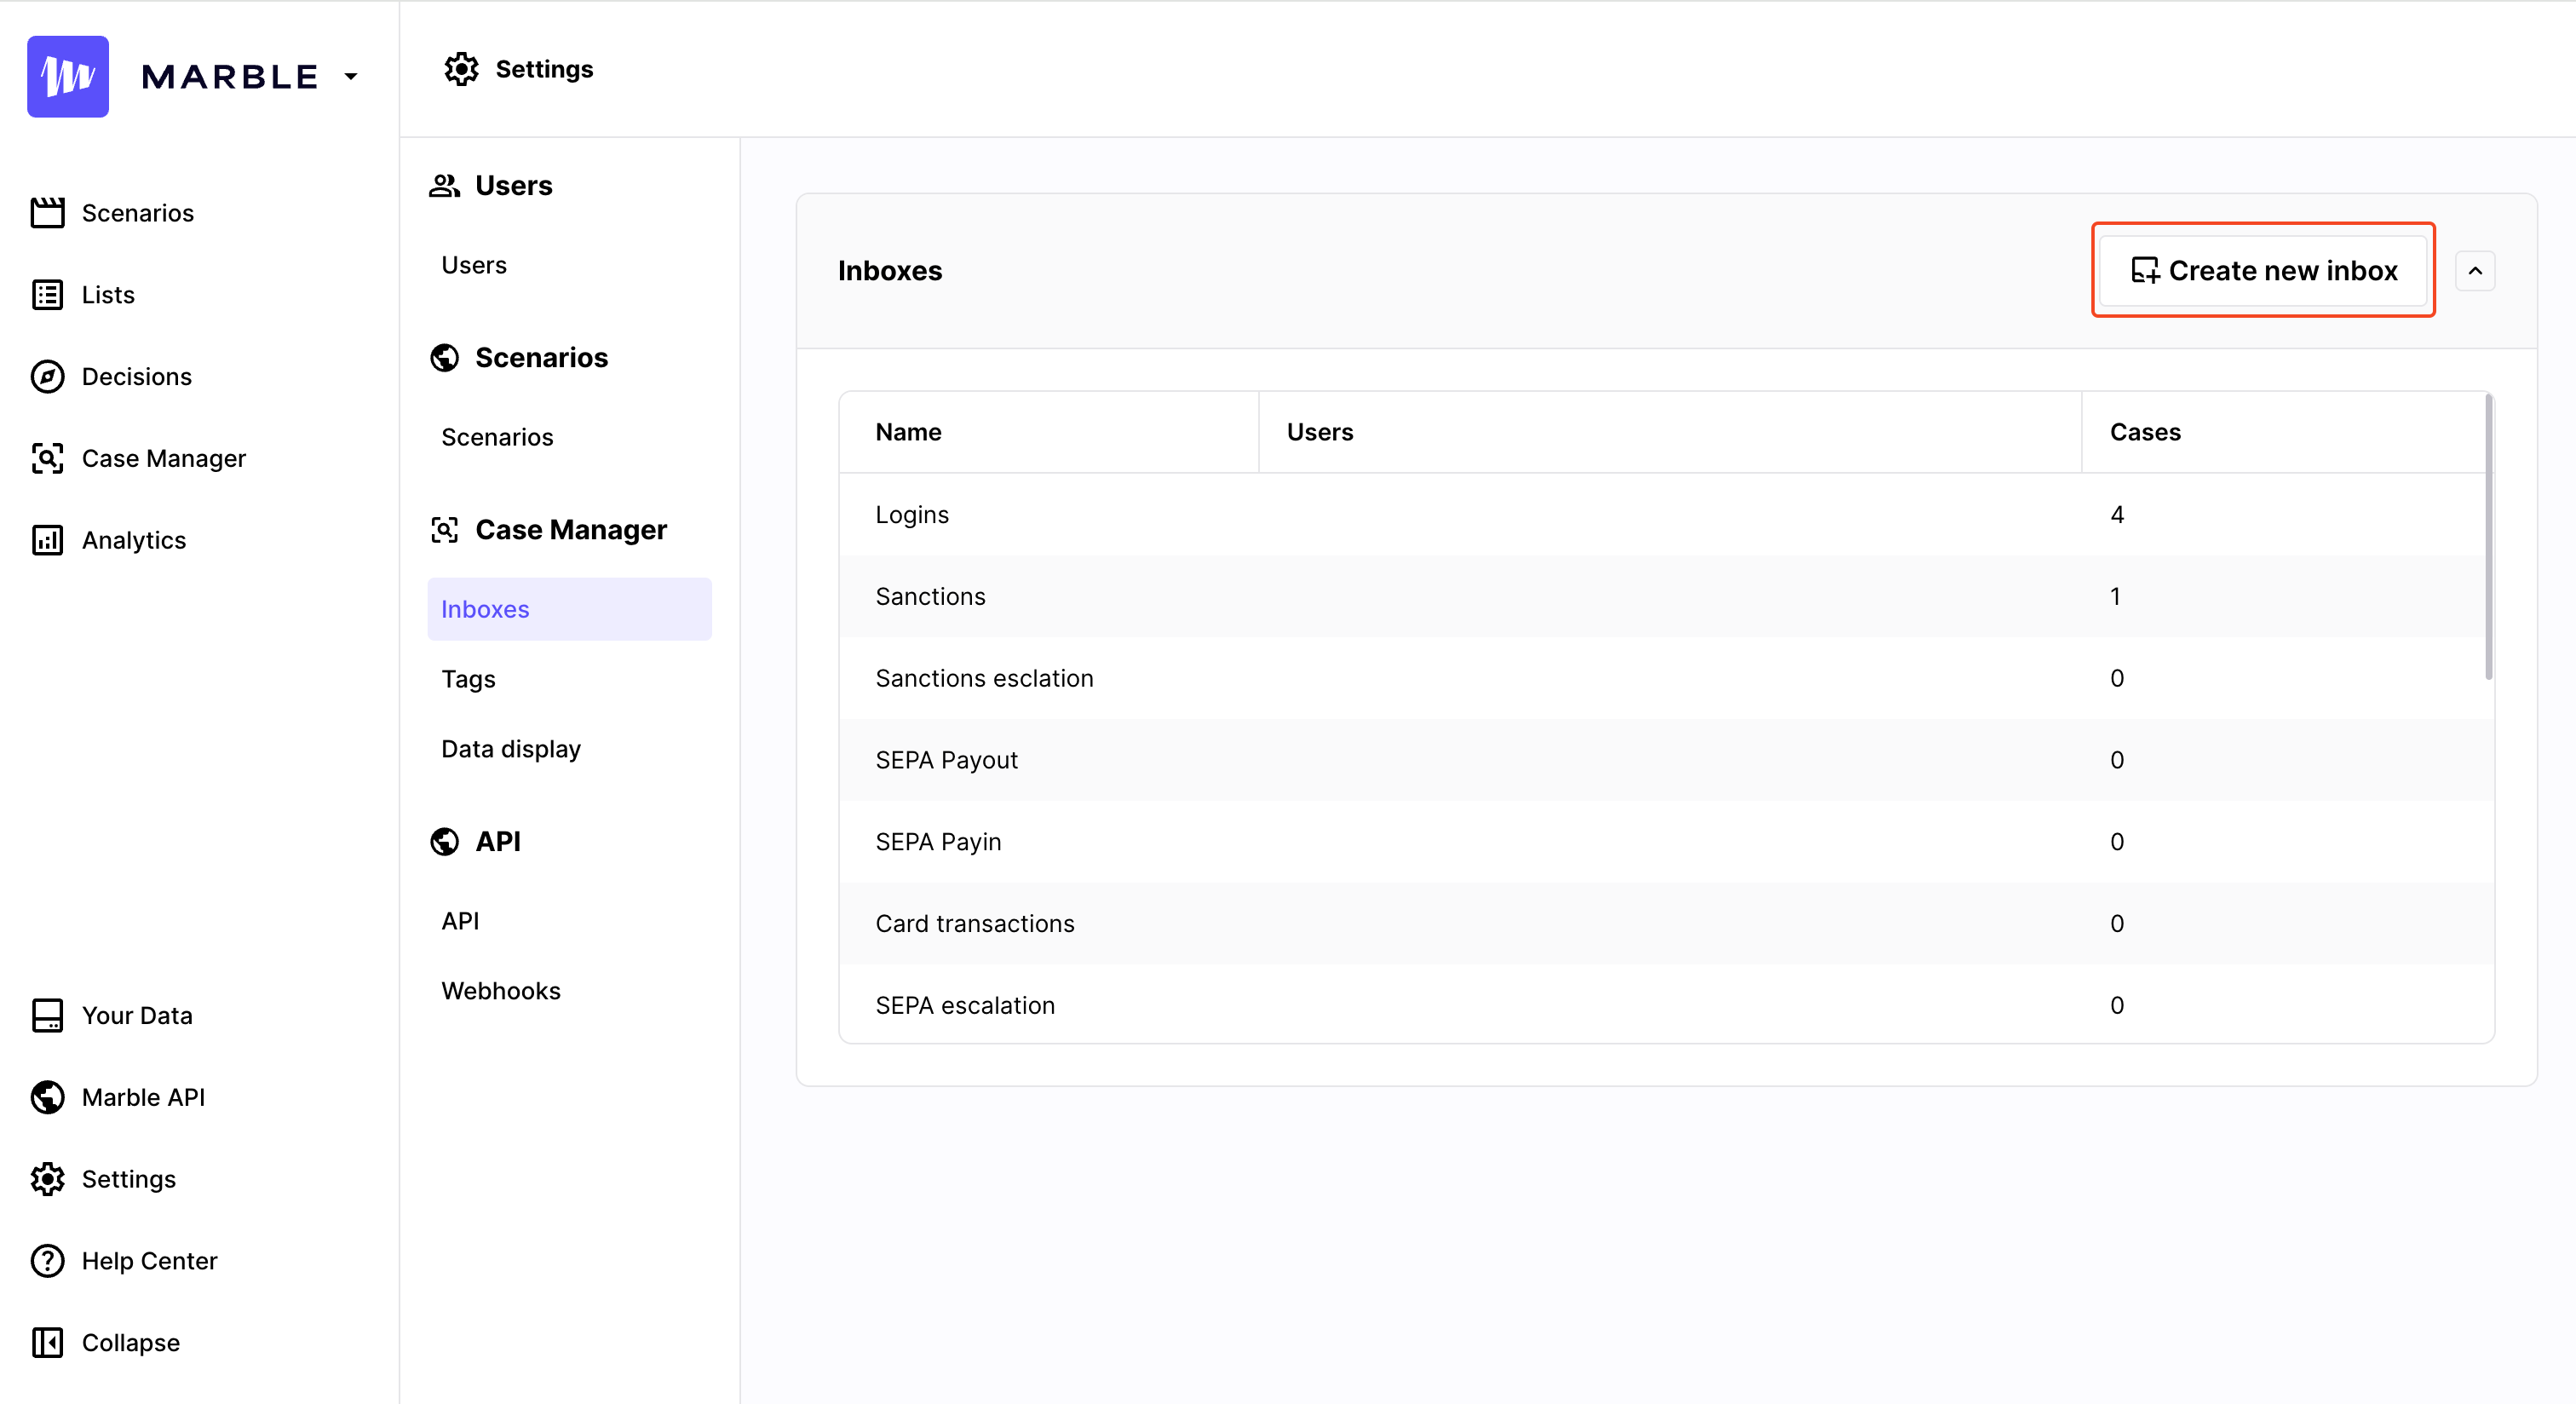Go to Data display settings

(510, 749)
